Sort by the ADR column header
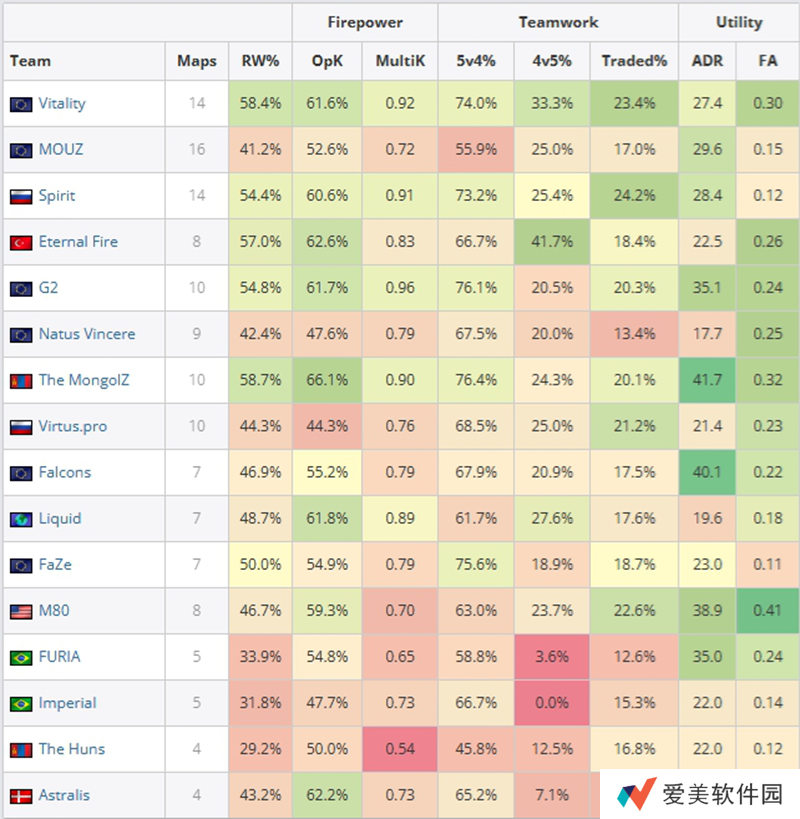The height and width of the screenshot is (819, 800). (x=707, y=61)
